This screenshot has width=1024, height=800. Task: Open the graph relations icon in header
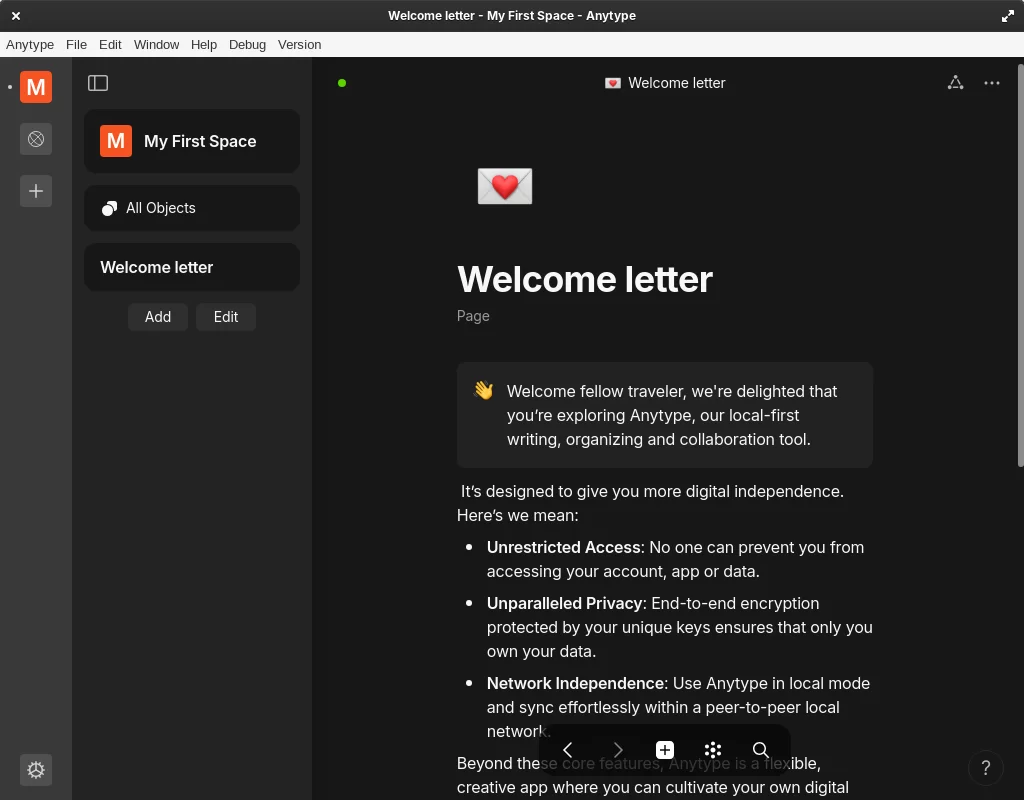[955, 83]
